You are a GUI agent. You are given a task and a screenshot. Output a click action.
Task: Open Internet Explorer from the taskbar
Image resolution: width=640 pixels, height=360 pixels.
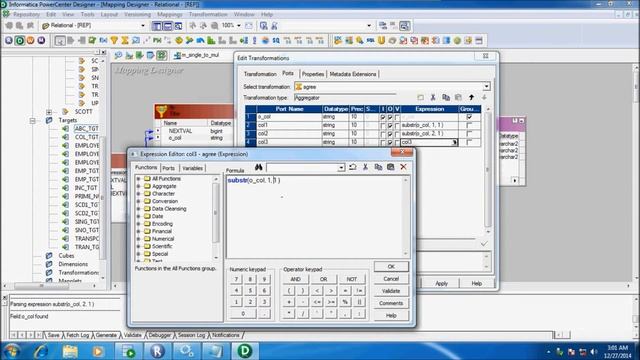[x=41, y=351]
